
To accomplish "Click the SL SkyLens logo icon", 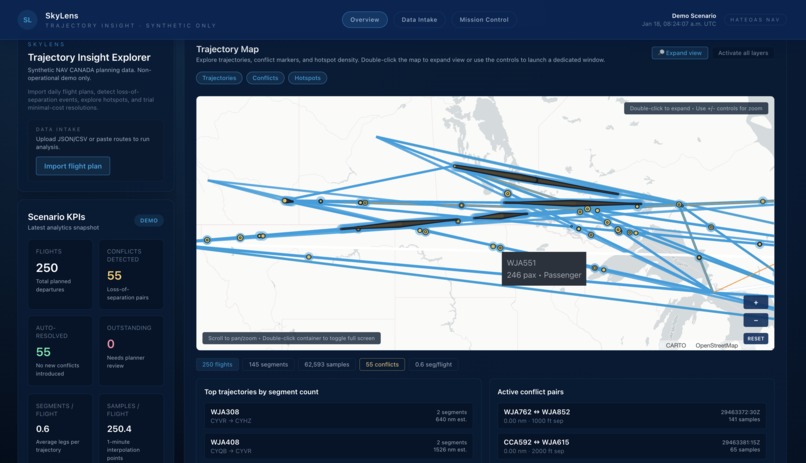I will coord(27,20).
